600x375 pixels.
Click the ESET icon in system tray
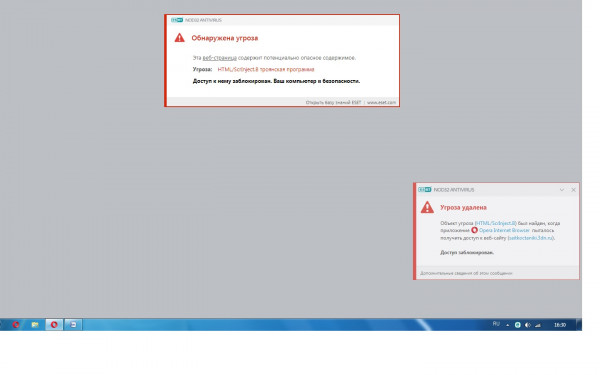pyautogui.click(x=517, y=325)
